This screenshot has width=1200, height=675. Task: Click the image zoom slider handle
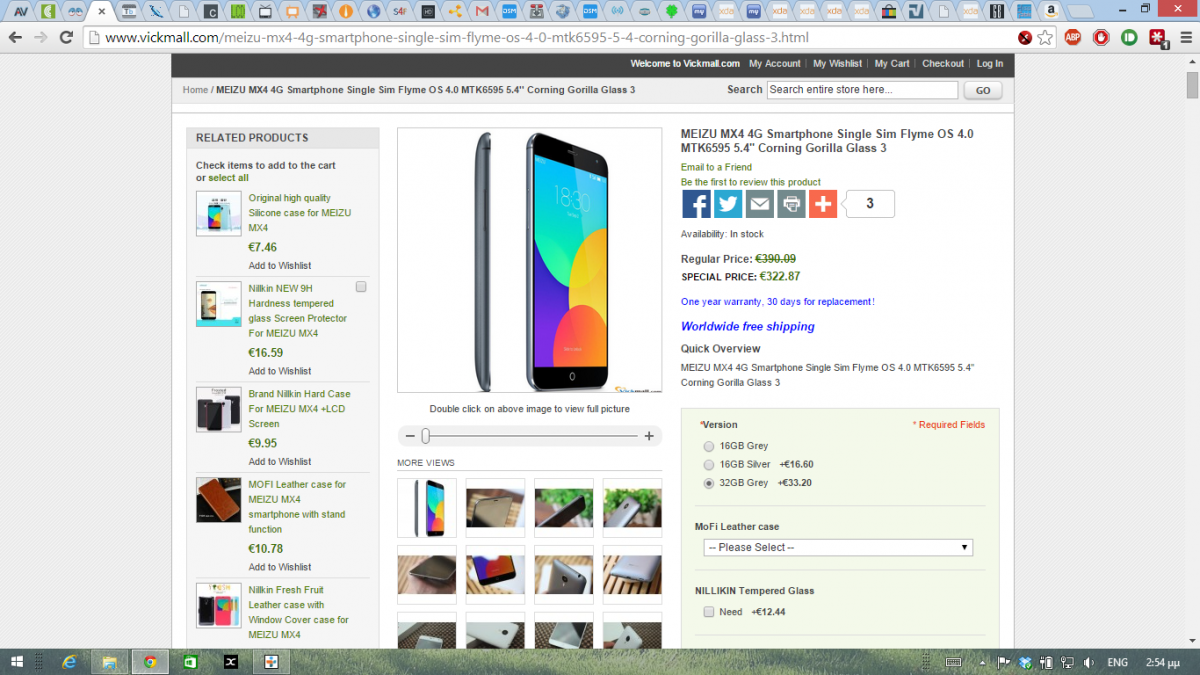click(x=426, y=436)
